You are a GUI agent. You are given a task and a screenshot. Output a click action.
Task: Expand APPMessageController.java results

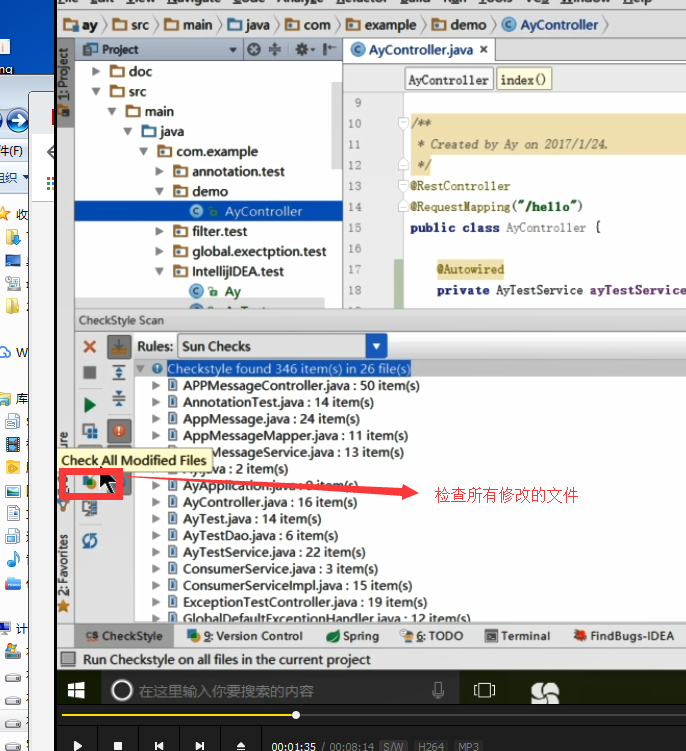click(x=156, y=386)
